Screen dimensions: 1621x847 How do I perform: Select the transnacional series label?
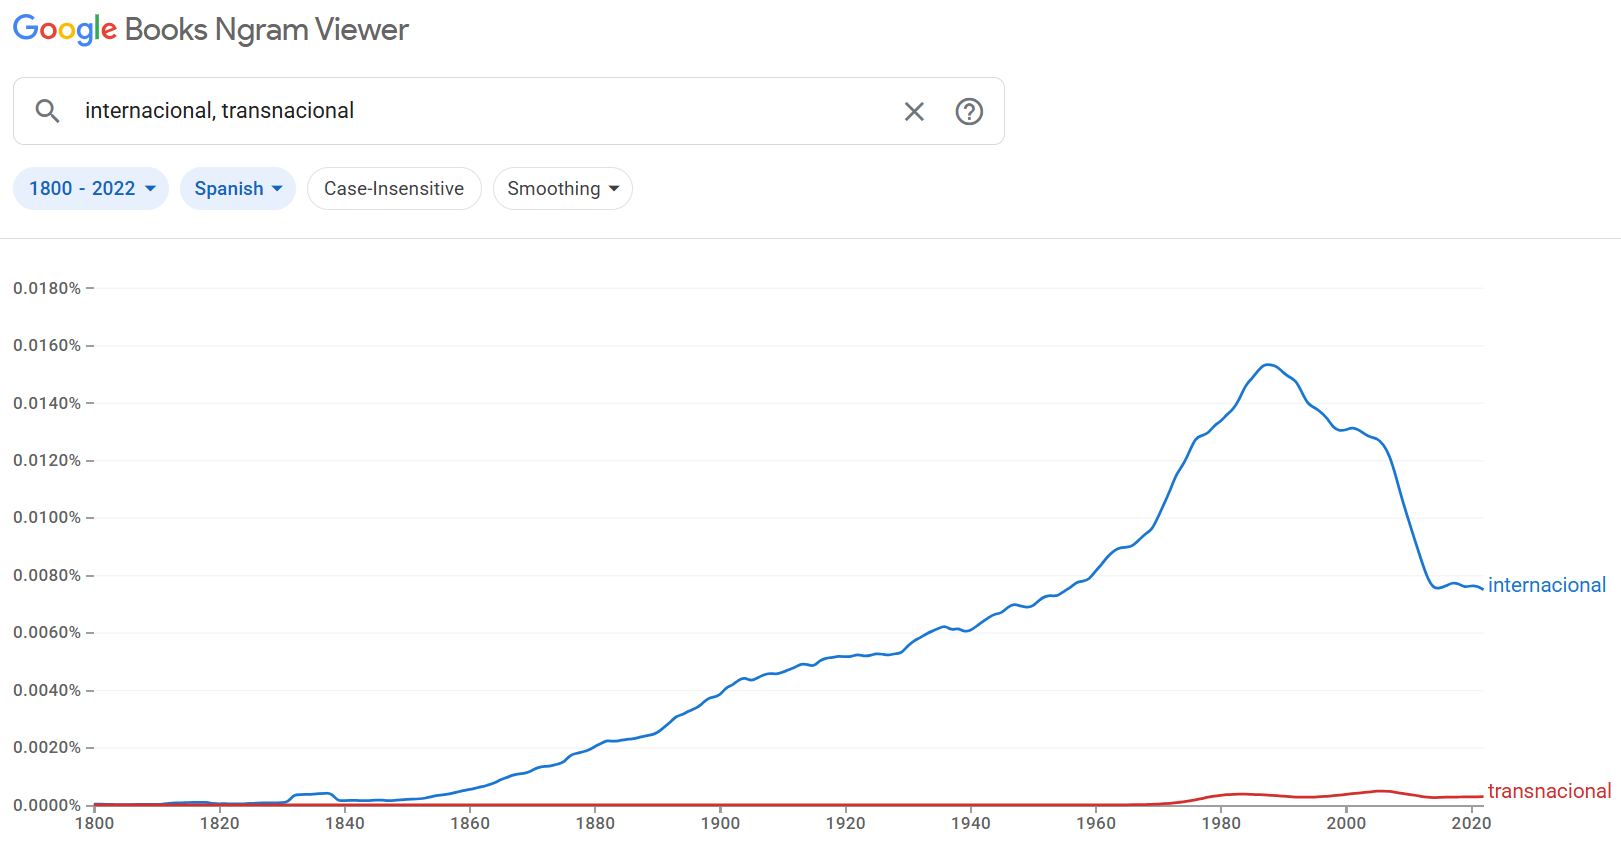(x=1549, y=791)
